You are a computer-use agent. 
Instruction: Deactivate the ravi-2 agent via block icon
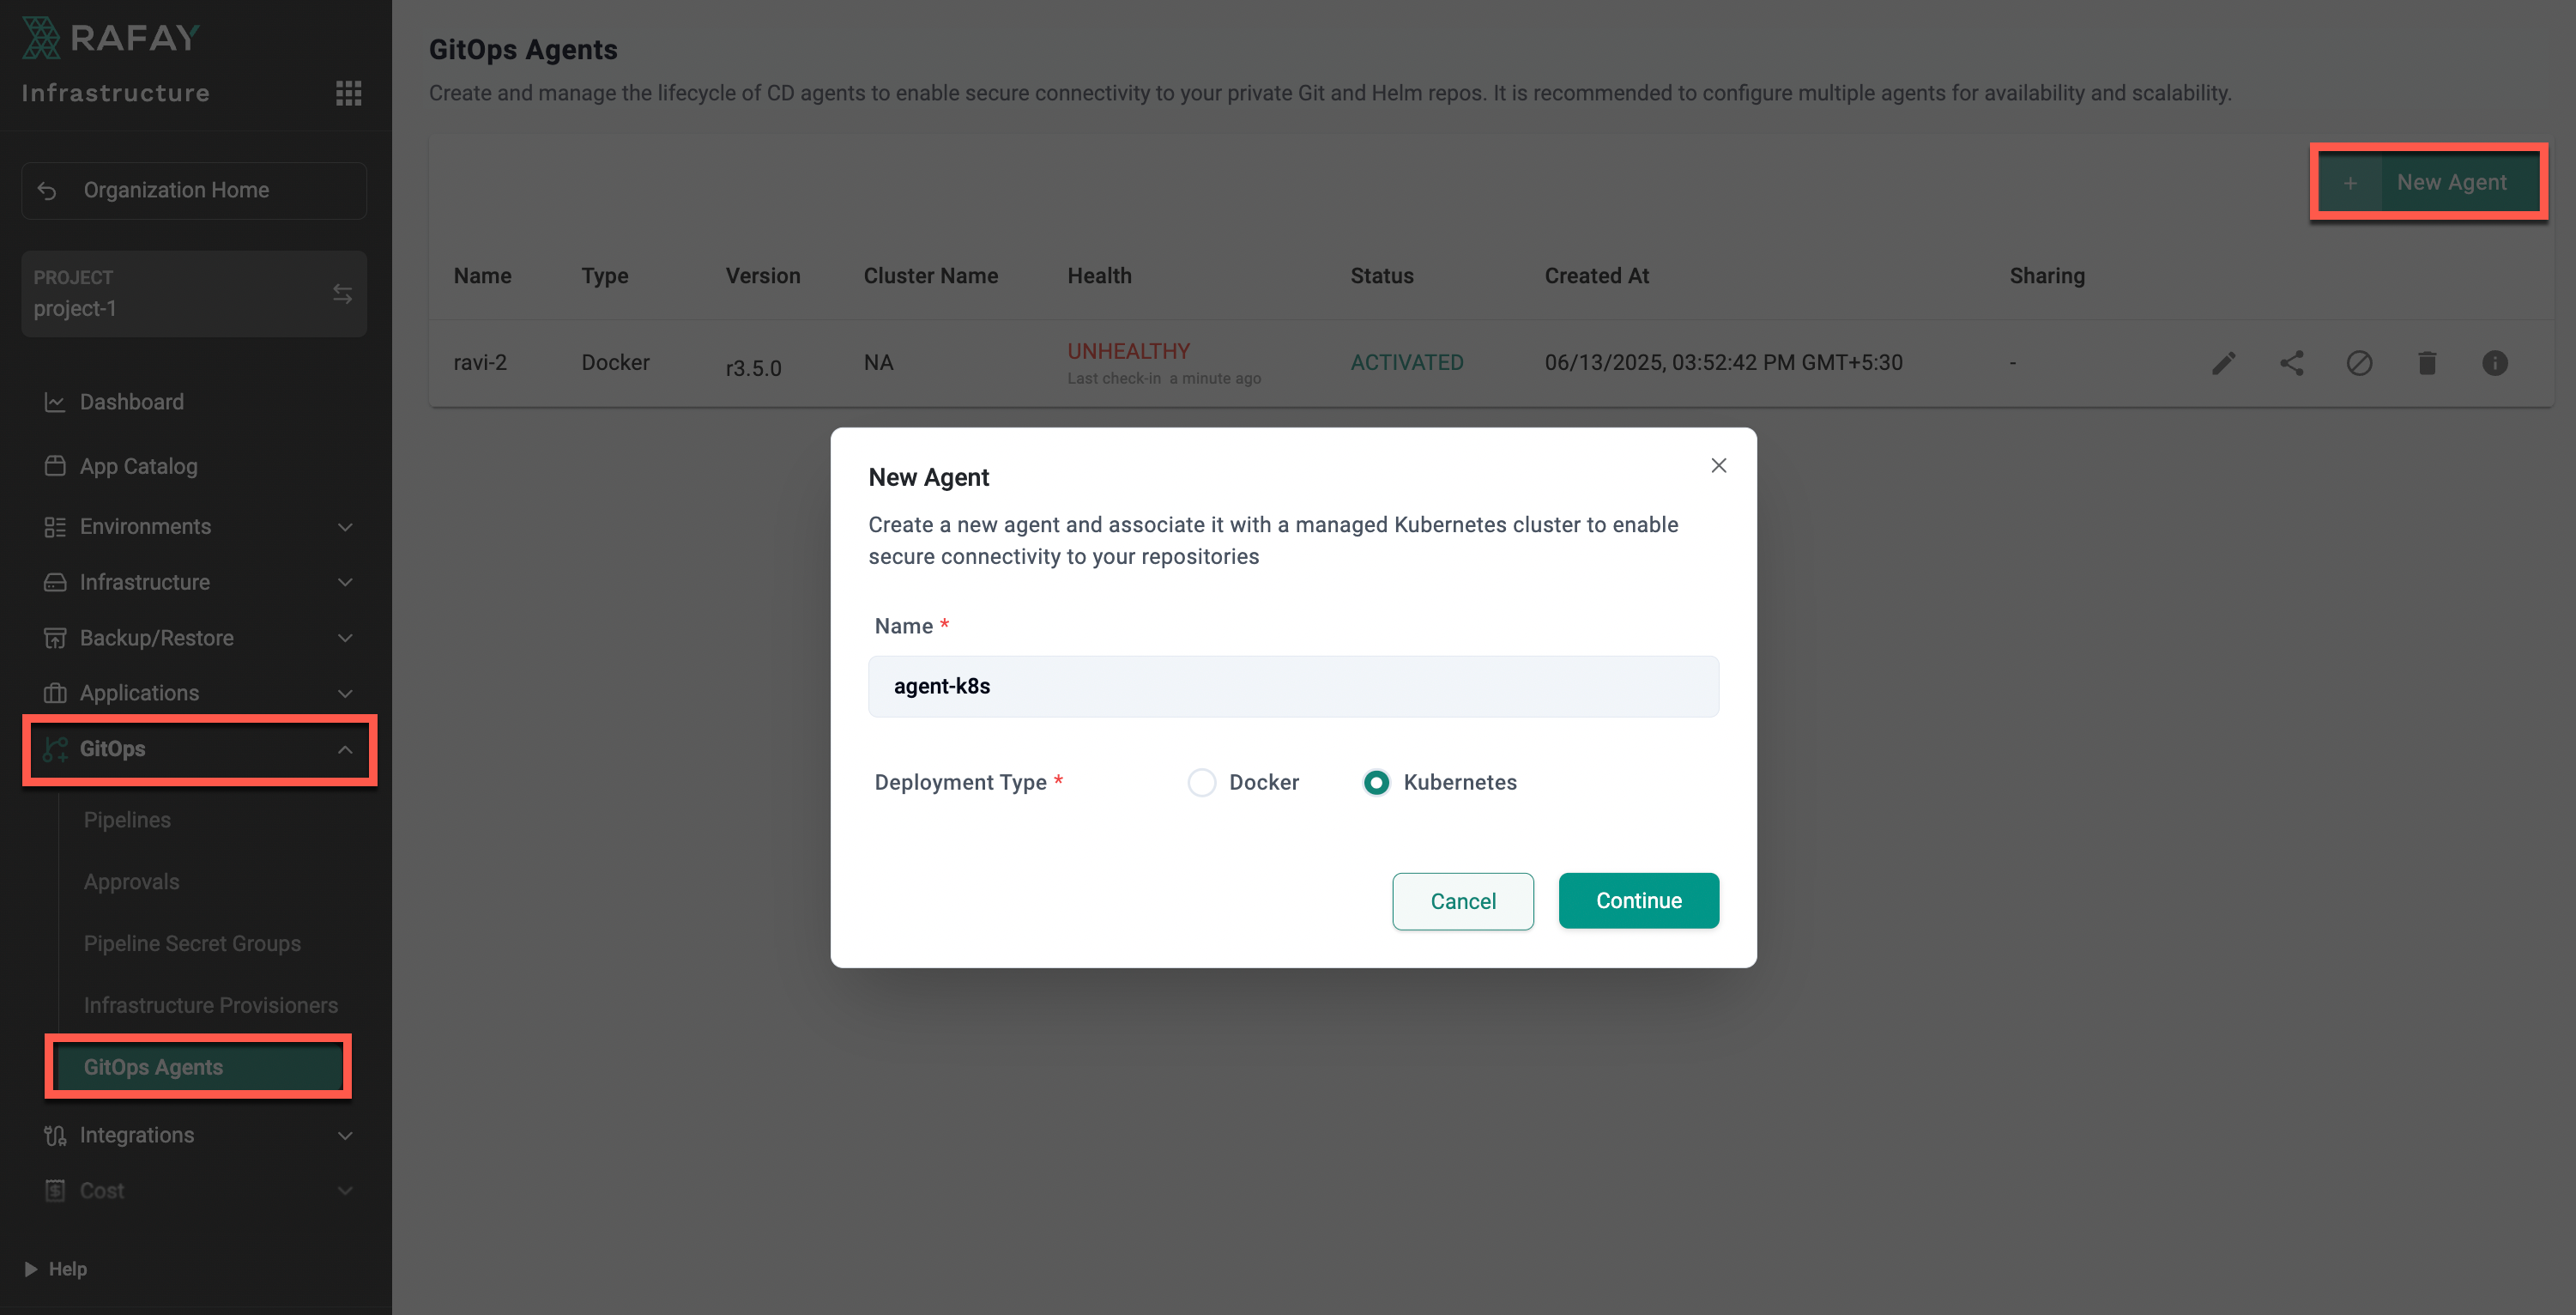[2359, 363]
